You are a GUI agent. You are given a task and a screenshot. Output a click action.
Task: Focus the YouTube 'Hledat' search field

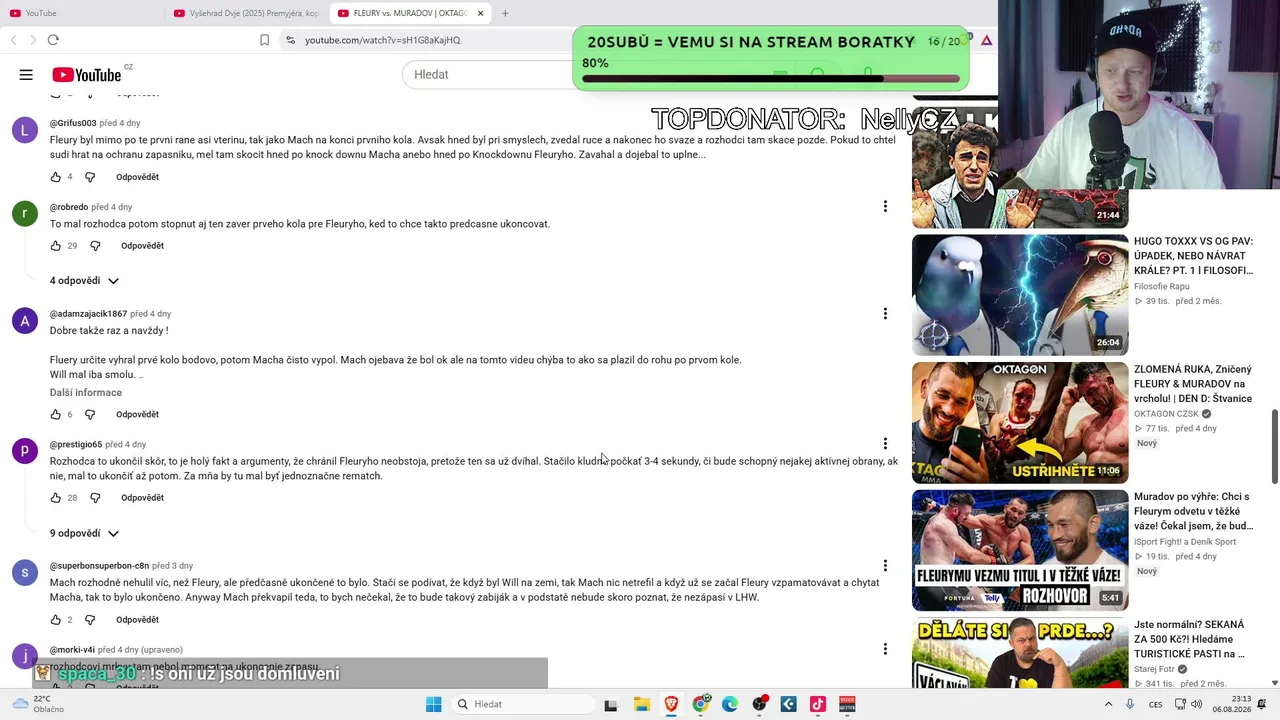487,75
